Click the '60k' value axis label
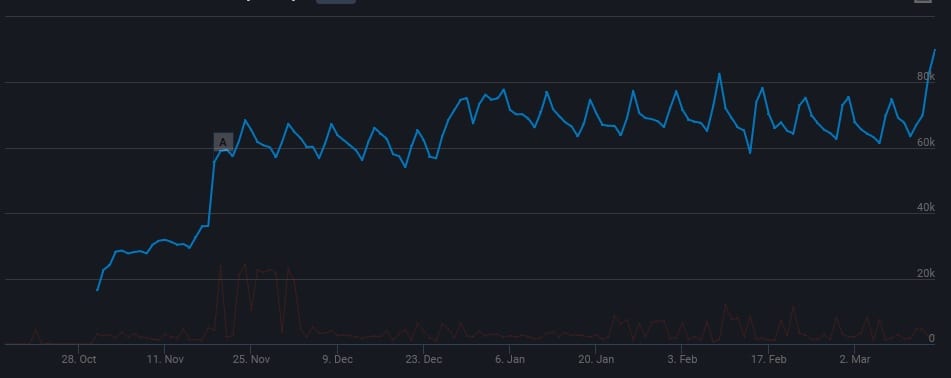 (926, 142)
